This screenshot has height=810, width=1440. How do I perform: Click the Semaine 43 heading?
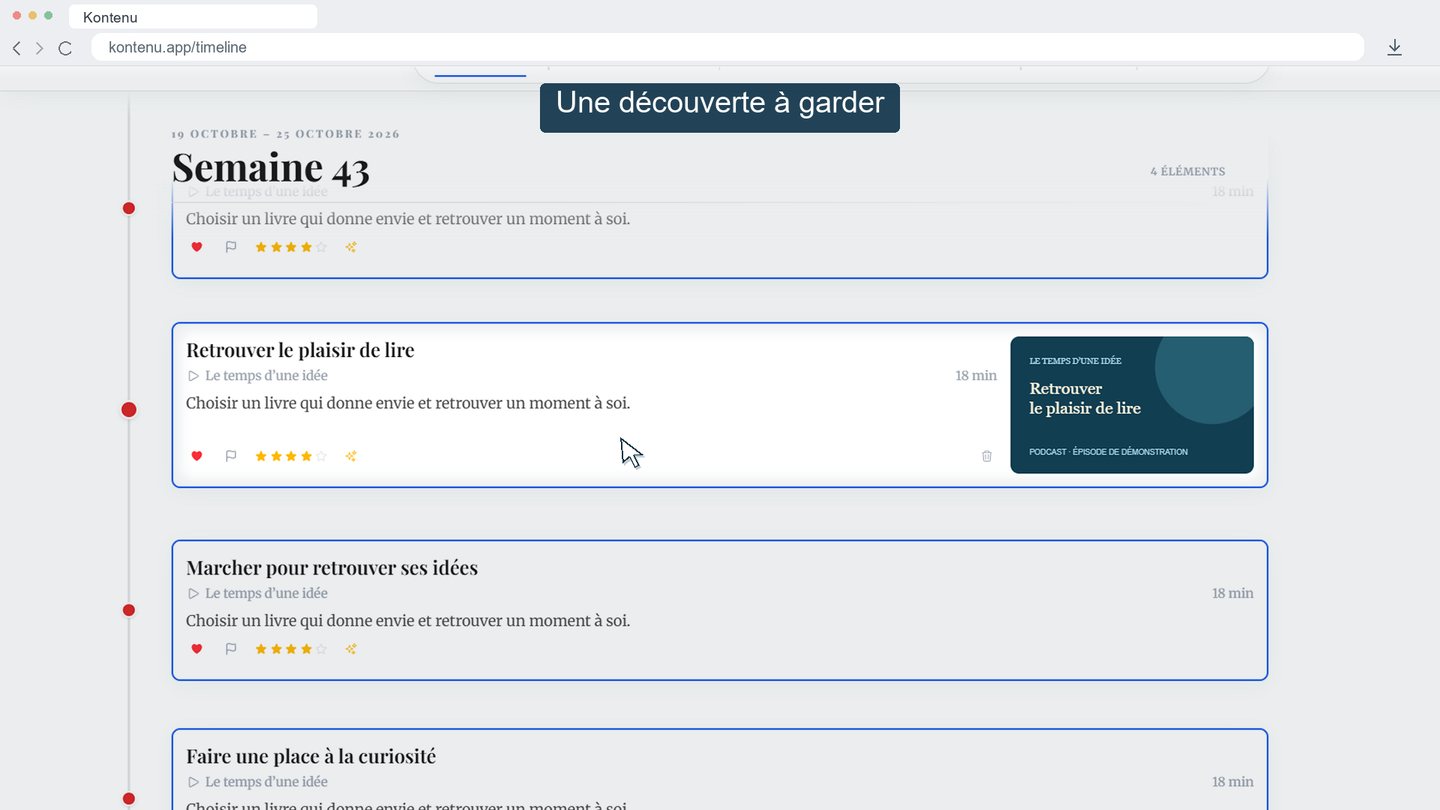(x=271, y=168)
